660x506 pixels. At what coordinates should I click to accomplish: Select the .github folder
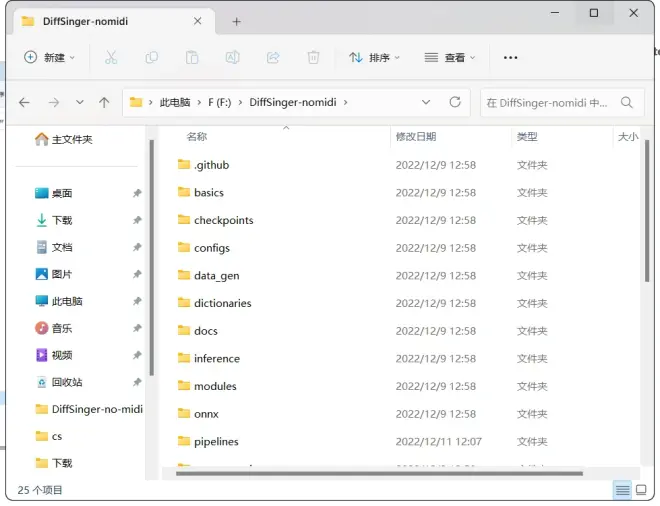coord(203,165)
